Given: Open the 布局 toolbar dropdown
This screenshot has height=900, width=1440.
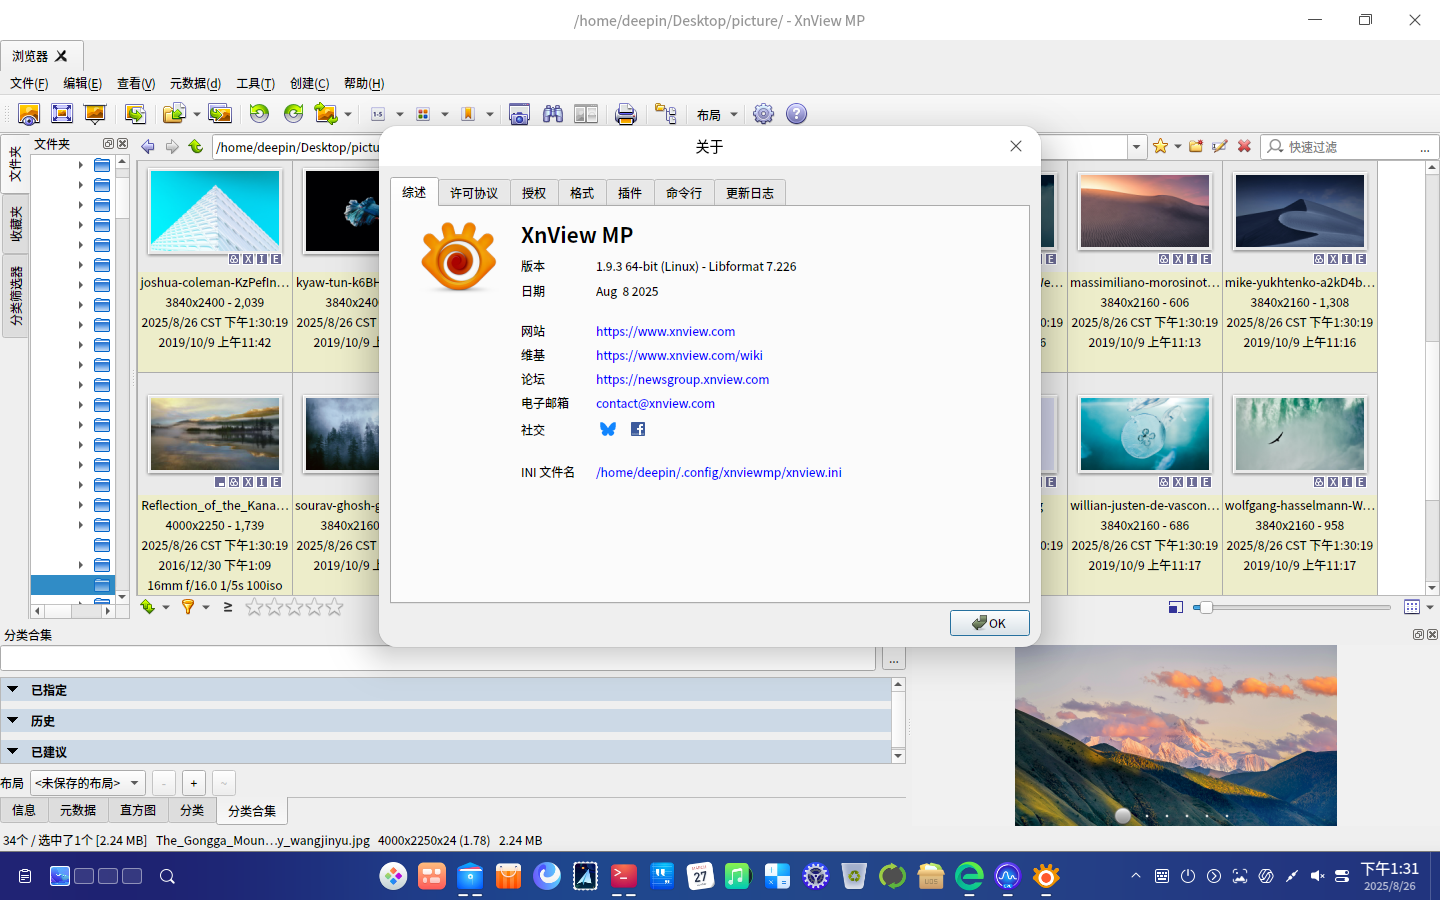Looking at the screenshot, I should pos(717,115).
